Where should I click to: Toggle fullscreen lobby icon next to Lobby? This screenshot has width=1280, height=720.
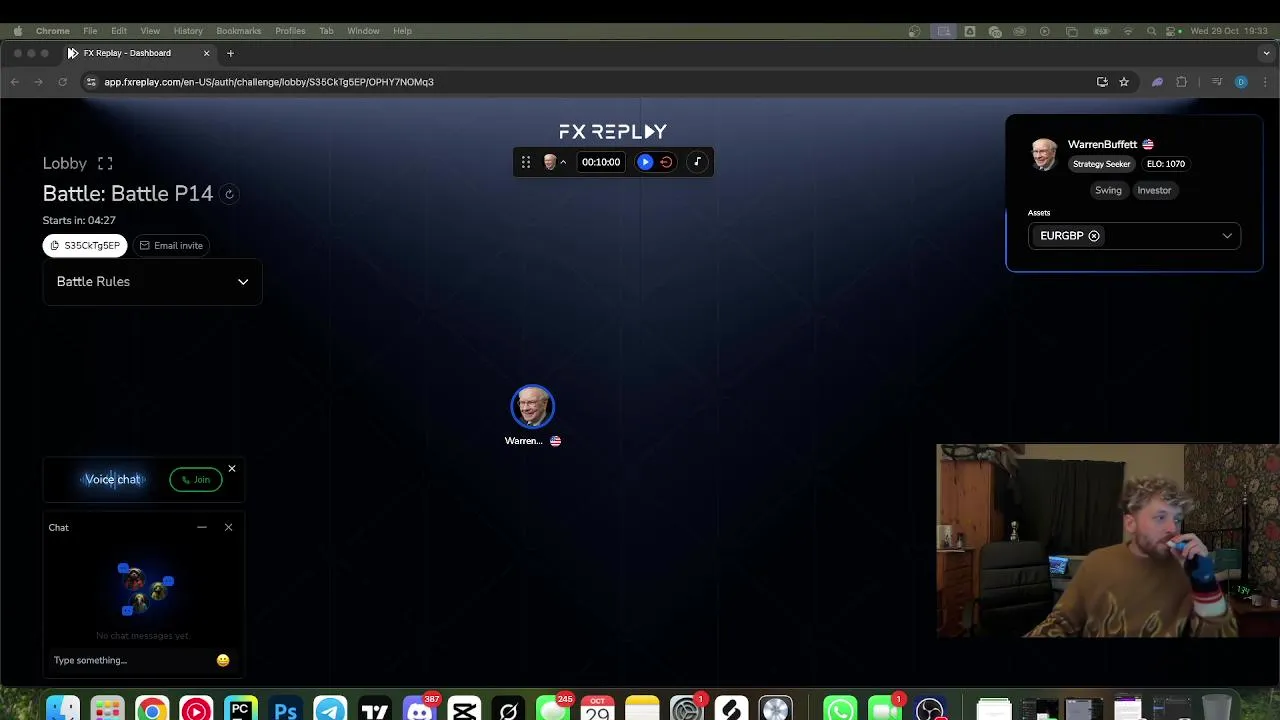[x=105, y=163]
